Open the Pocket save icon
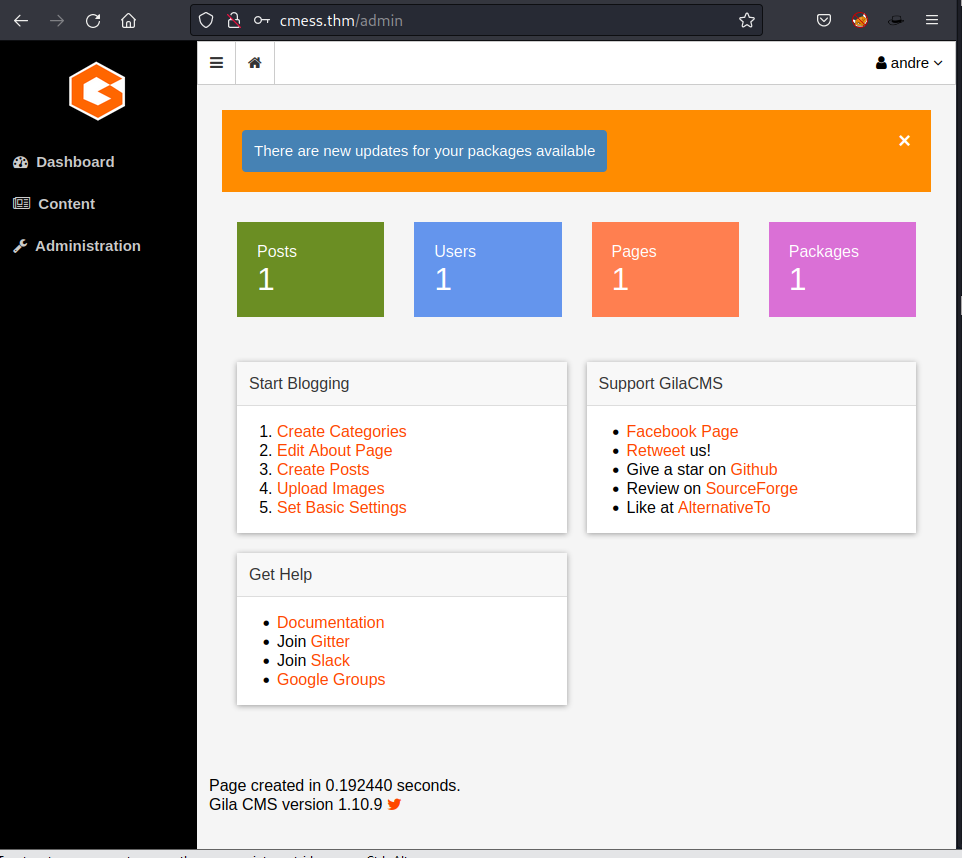Viewport: 962px width, 858px height. pyautogui.click(x=824, y=20)
